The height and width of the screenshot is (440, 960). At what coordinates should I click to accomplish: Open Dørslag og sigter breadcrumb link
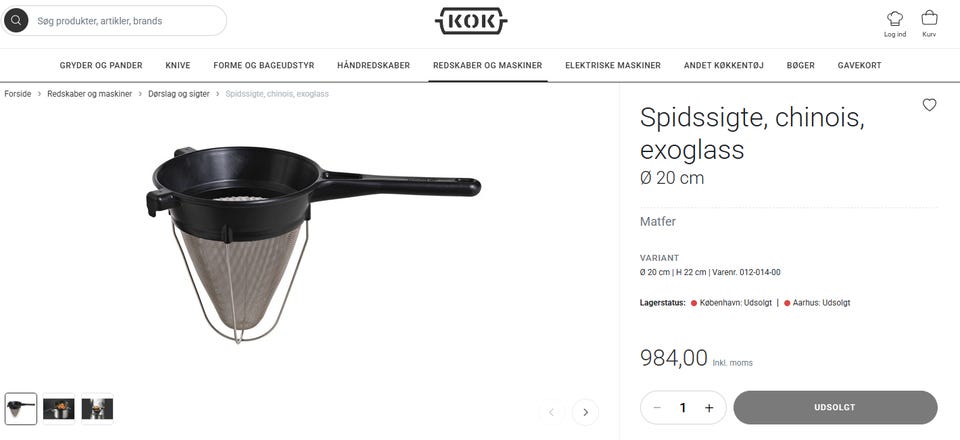179,94
